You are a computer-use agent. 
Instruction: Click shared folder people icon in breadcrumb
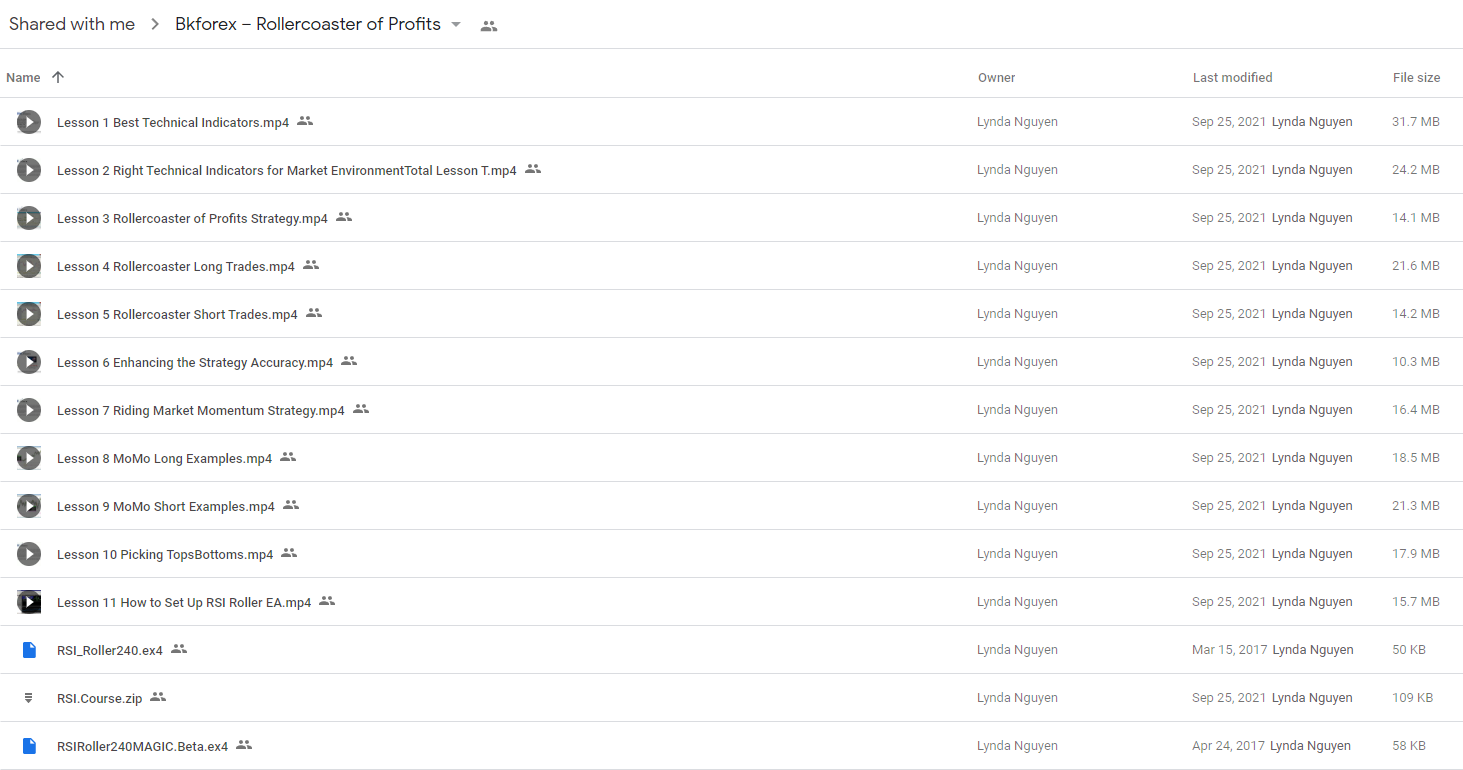point(489,26)
